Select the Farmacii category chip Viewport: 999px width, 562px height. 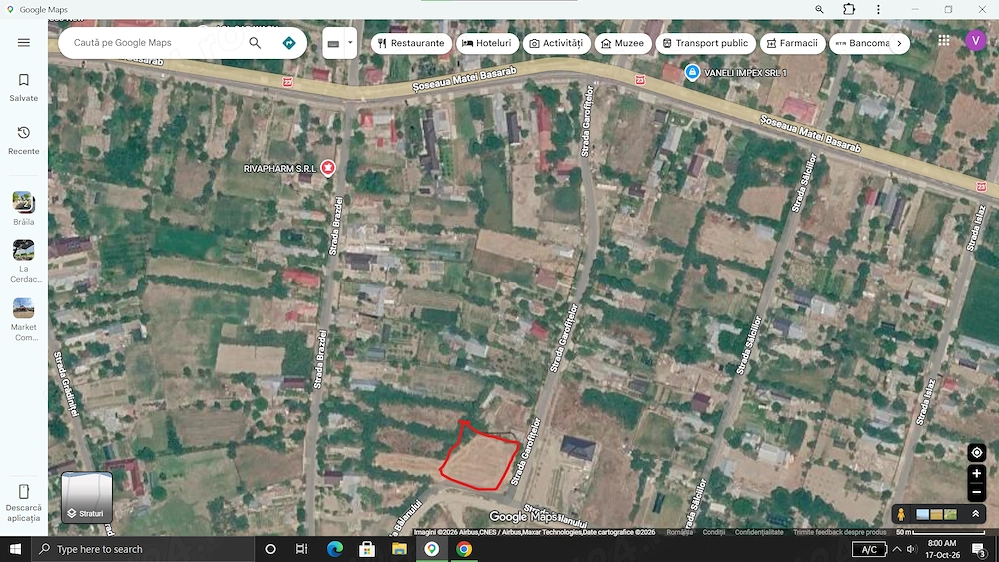[x=792, y=43]
